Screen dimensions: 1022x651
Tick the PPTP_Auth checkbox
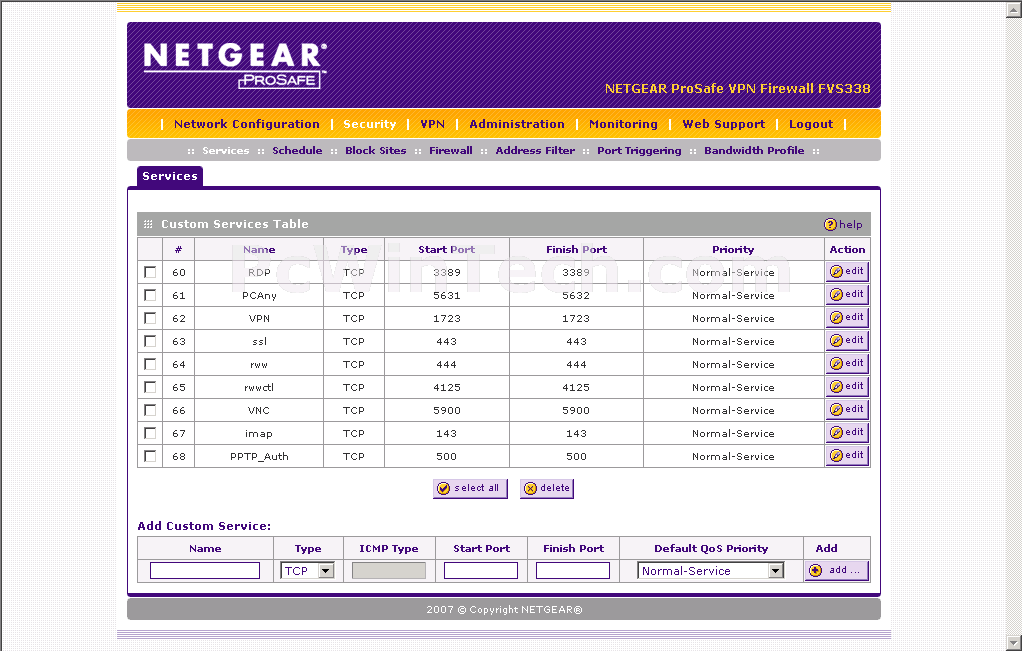pos(150,456)
